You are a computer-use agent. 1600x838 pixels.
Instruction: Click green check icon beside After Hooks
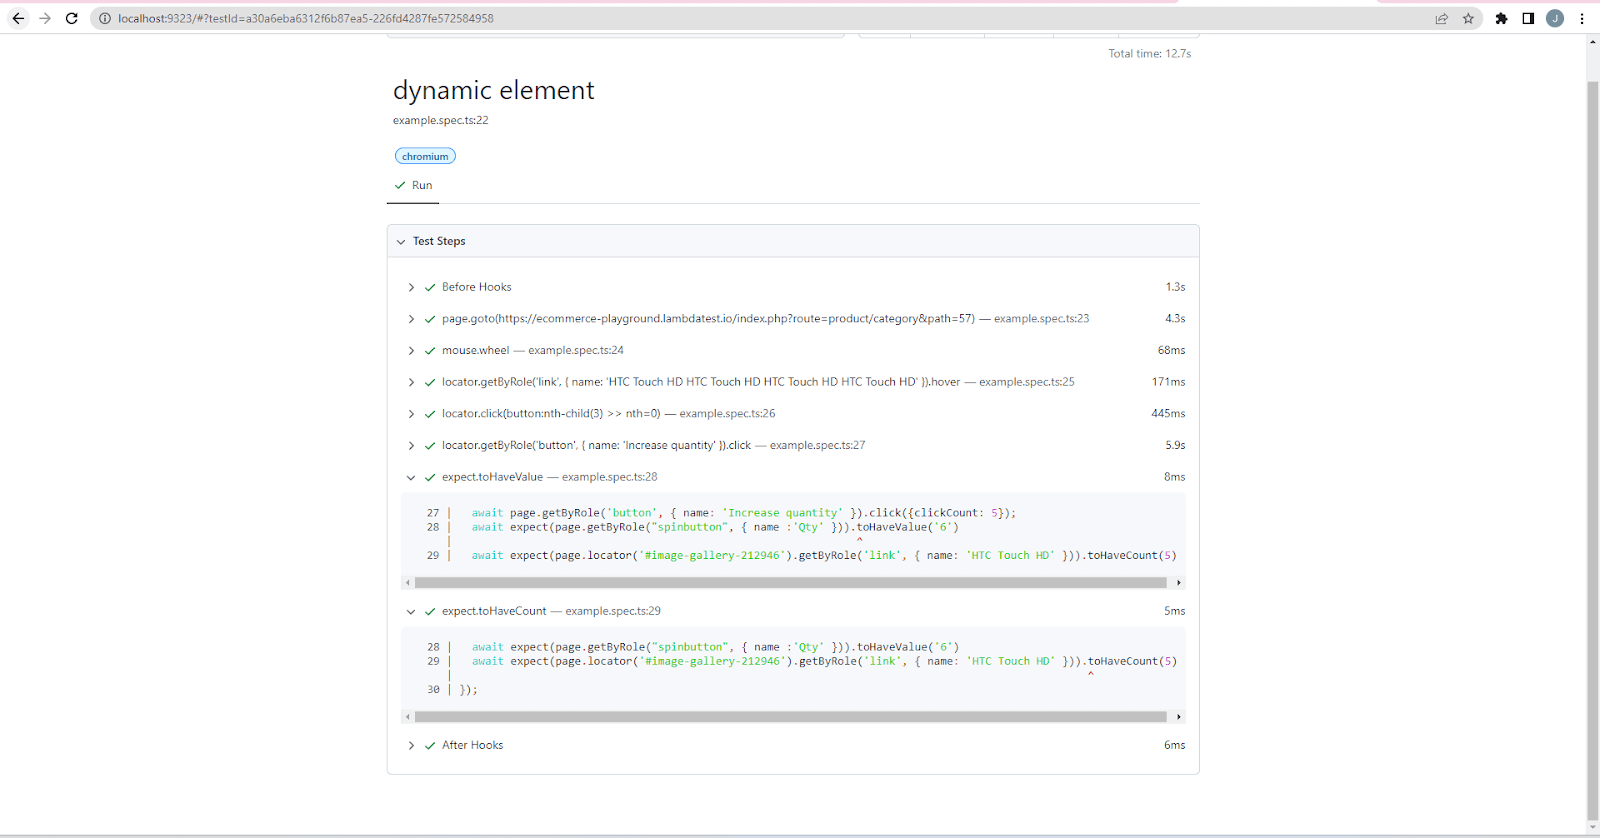pyautogui.click(x=430, y=746)
